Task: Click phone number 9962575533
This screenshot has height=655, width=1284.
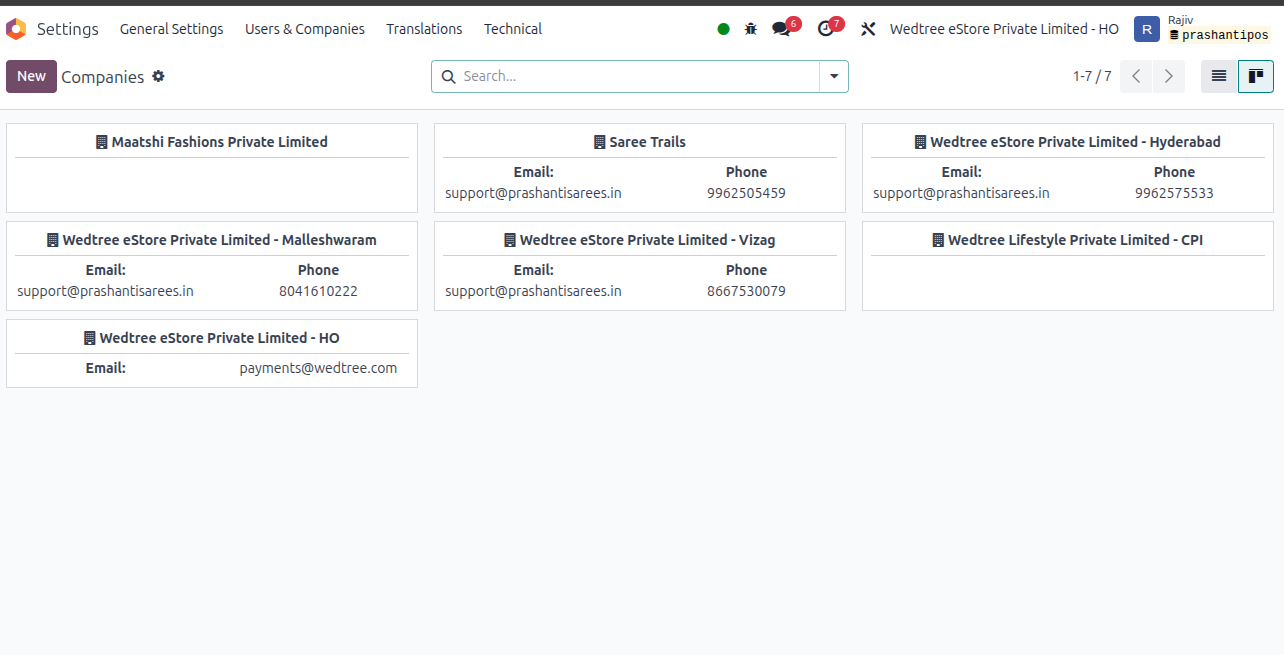Action: (1174, 193)
